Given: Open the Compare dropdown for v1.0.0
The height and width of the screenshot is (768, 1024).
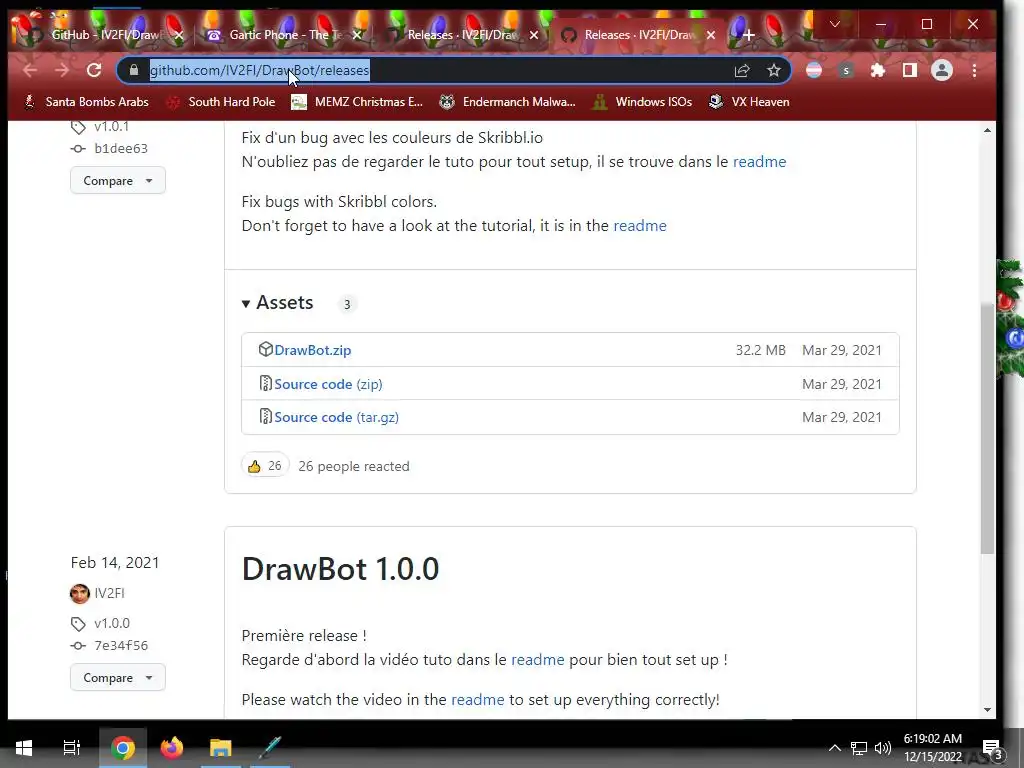Looking at the screenshot, I should (x=118, y=677).
